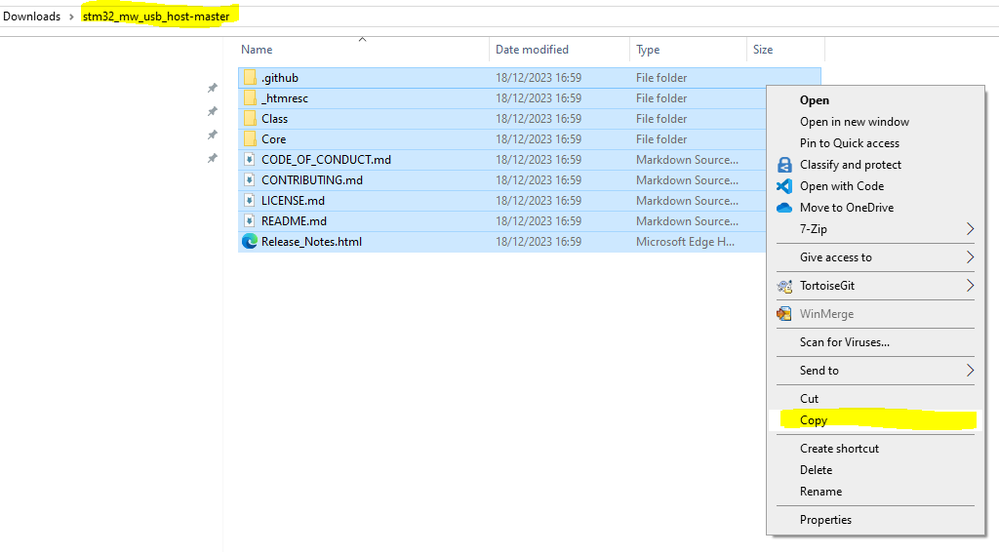Image resolution: width=999 pixels, height=552 pixels.
Task: Click the Edge icon beside Release_Notes.html
Action: coord(250,242)
